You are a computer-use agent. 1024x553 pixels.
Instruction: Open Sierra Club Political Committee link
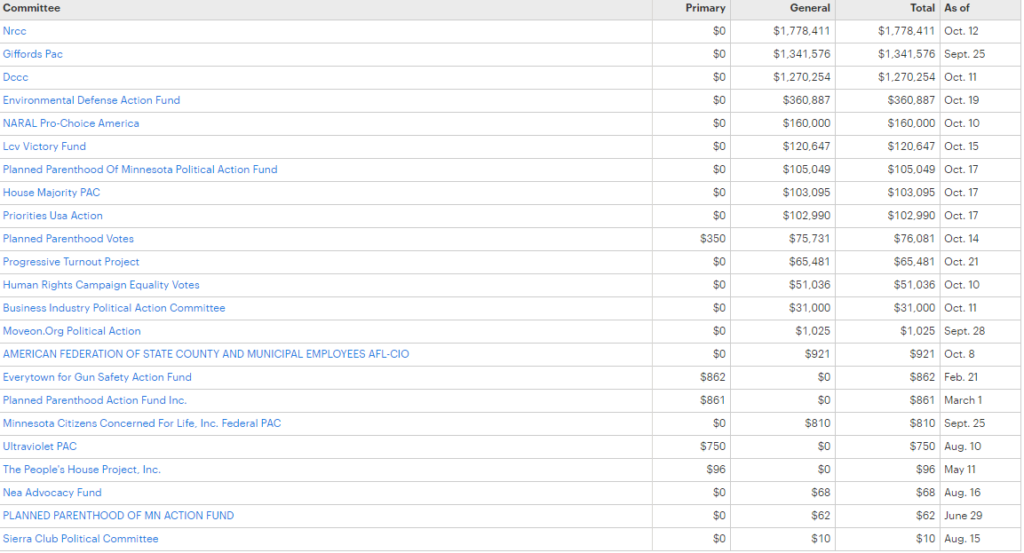click(80, 538)
